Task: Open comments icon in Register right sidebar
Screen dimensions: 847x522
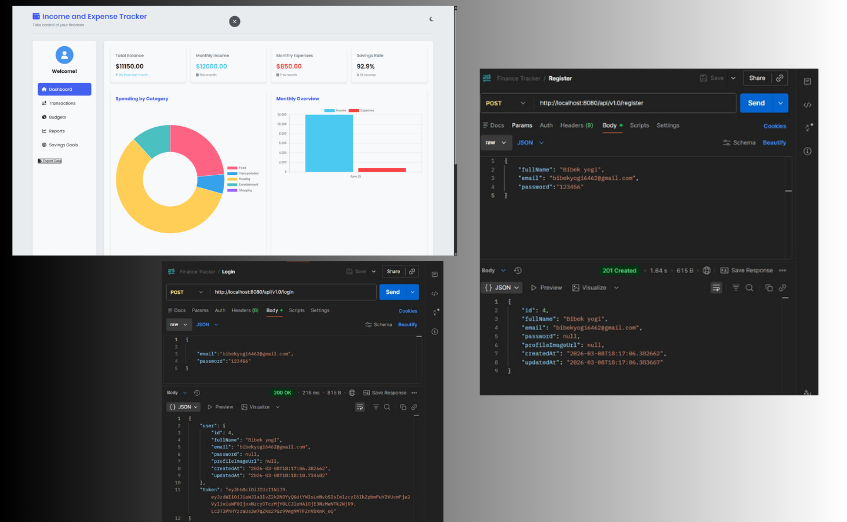Action: click(x=807, y=82)
